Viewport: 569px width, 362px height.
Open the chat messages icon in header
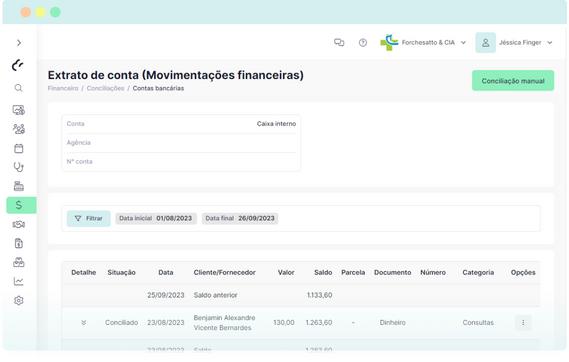(339, 43)
